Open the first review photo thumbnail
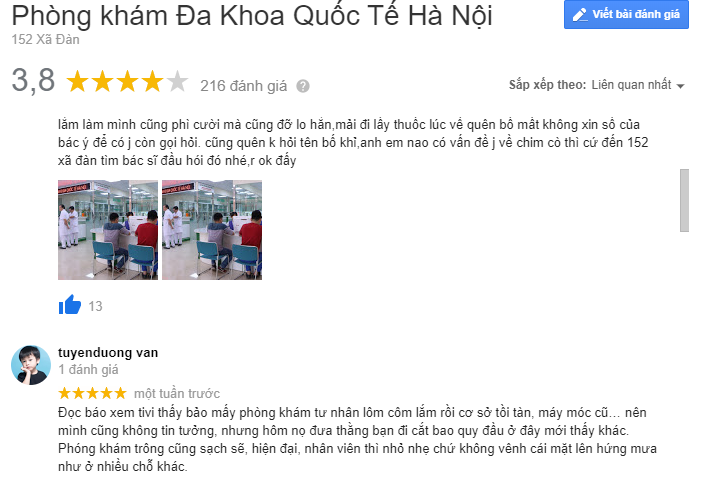Image resolution: width=721 pixels, height=486 pixels. [x=108, y=230]
